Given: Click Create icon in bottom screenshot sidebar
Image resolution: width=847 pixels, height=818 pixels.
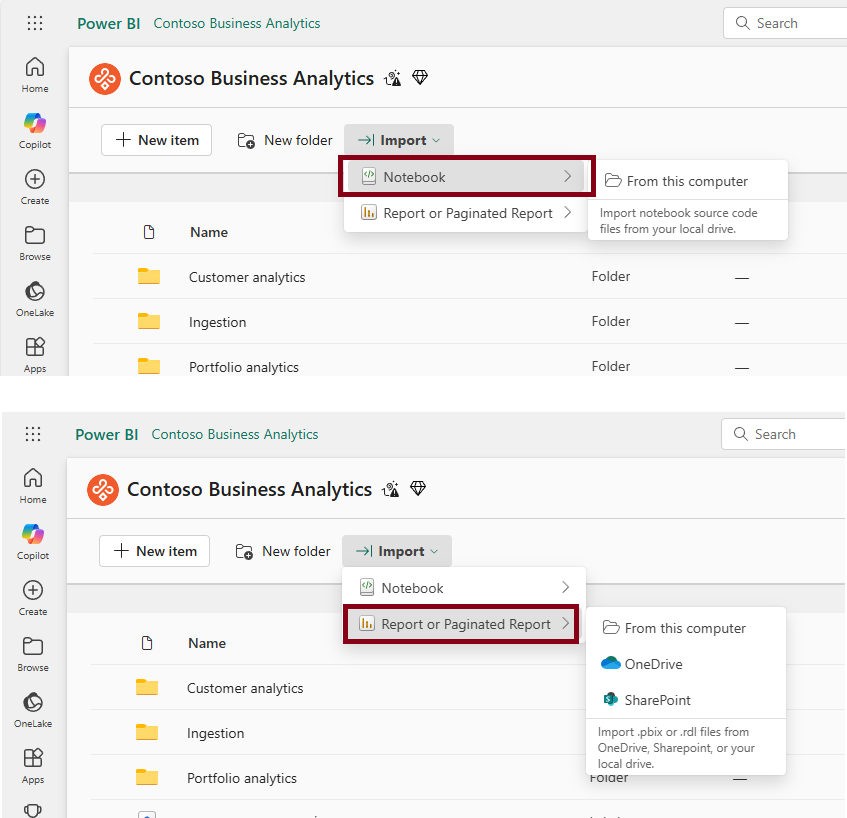Looking at the screenshot, I should [x=33, y=590].
